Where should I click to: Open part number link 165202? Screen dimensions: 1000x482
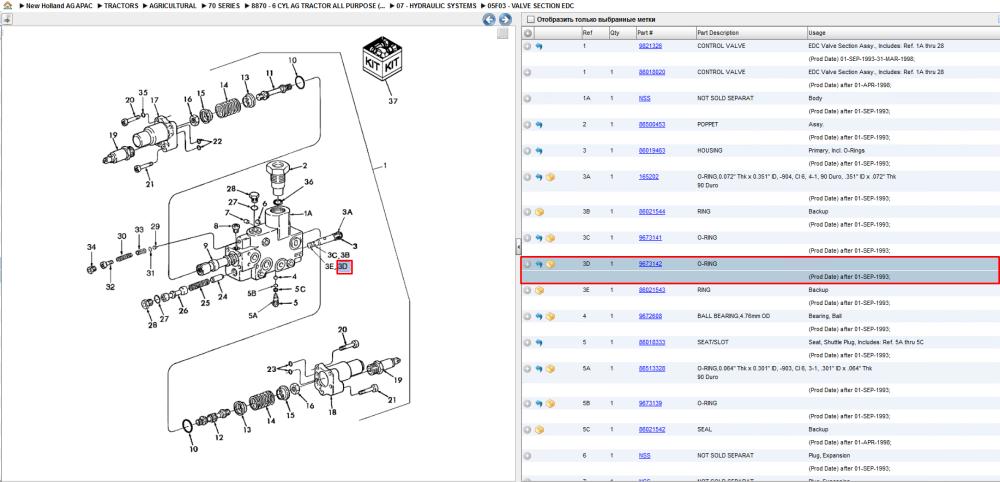(649, 177)
